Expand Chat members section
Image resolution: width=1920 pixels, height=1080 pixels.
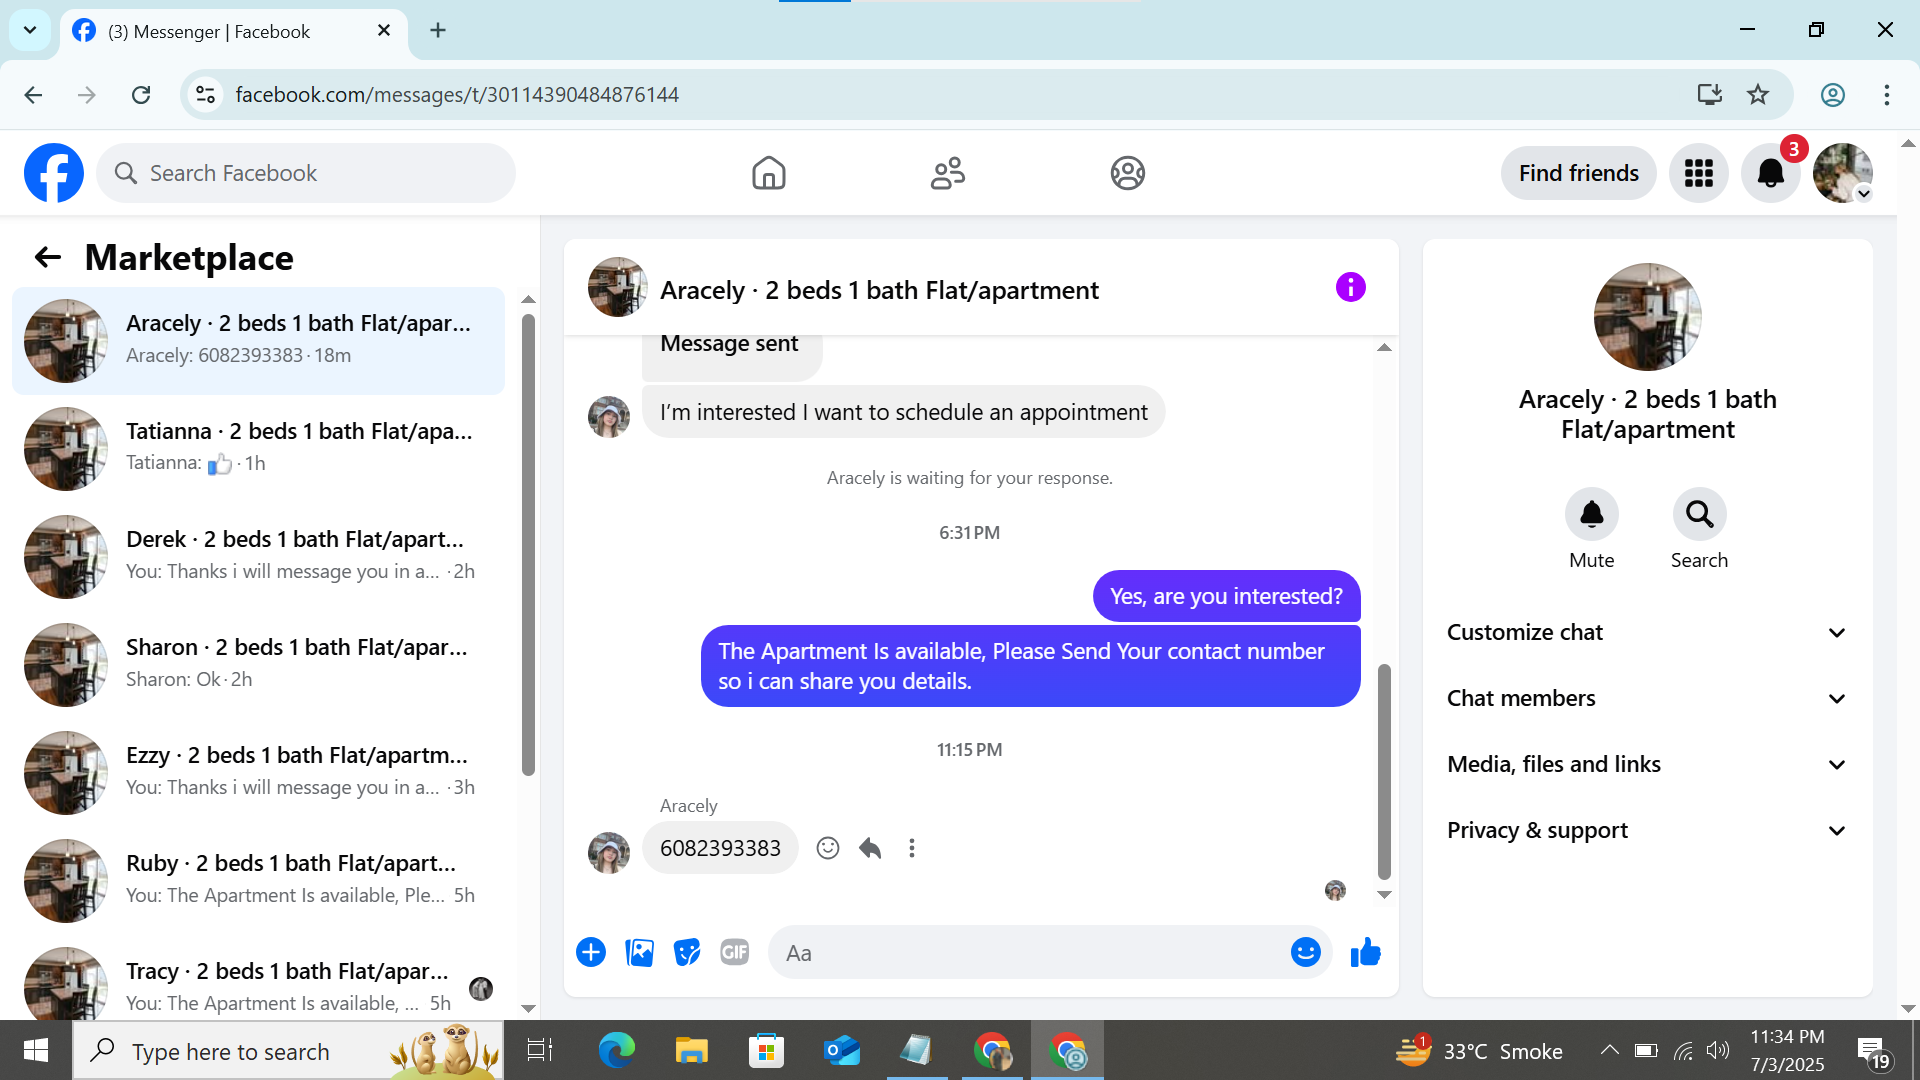click(1647, 698)
